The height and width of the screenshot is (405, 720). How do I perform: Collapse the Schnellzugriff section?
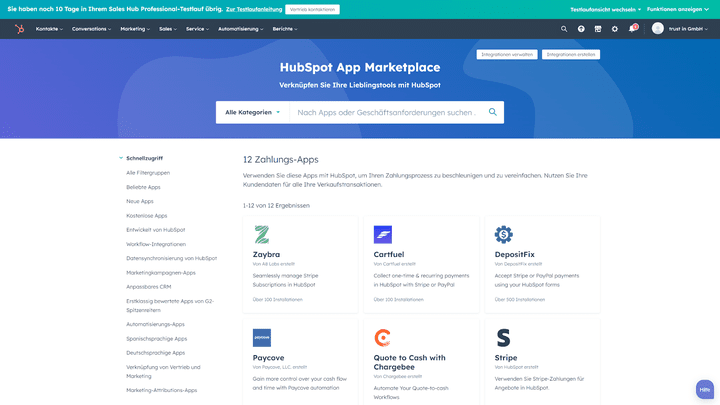(x=121, y=158)
